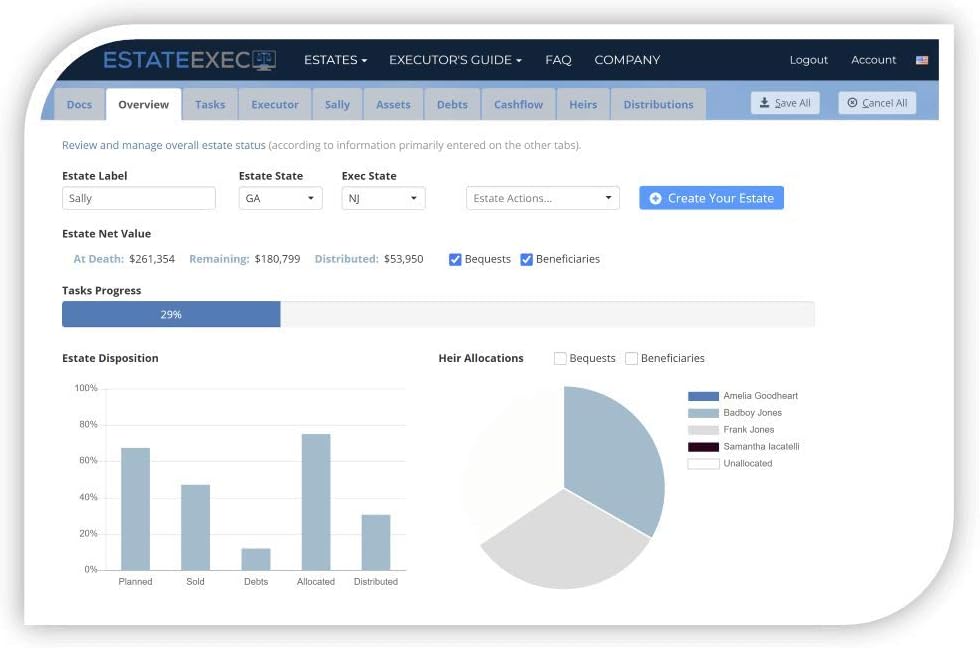Open the Exec State dropdown

pyautogui.click(x=383, y=198)
